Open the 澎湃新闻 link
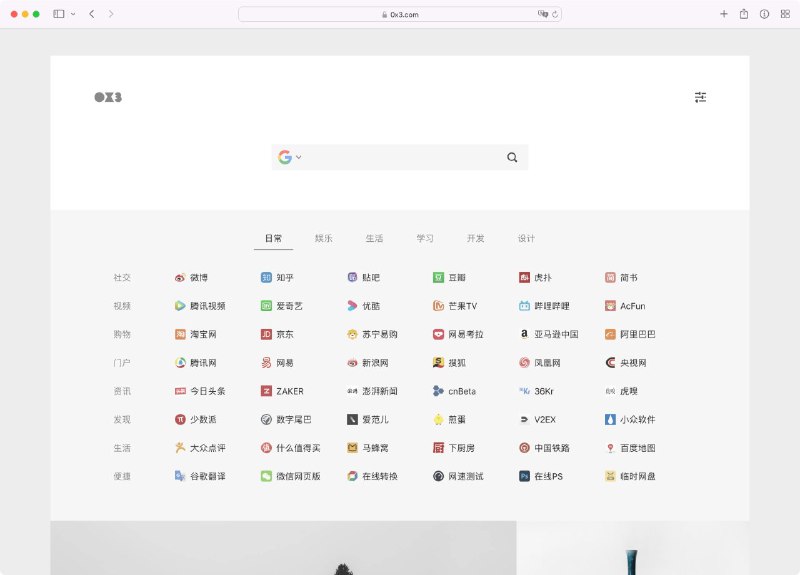This screenshot has width=800, height=575. point(372,391)
